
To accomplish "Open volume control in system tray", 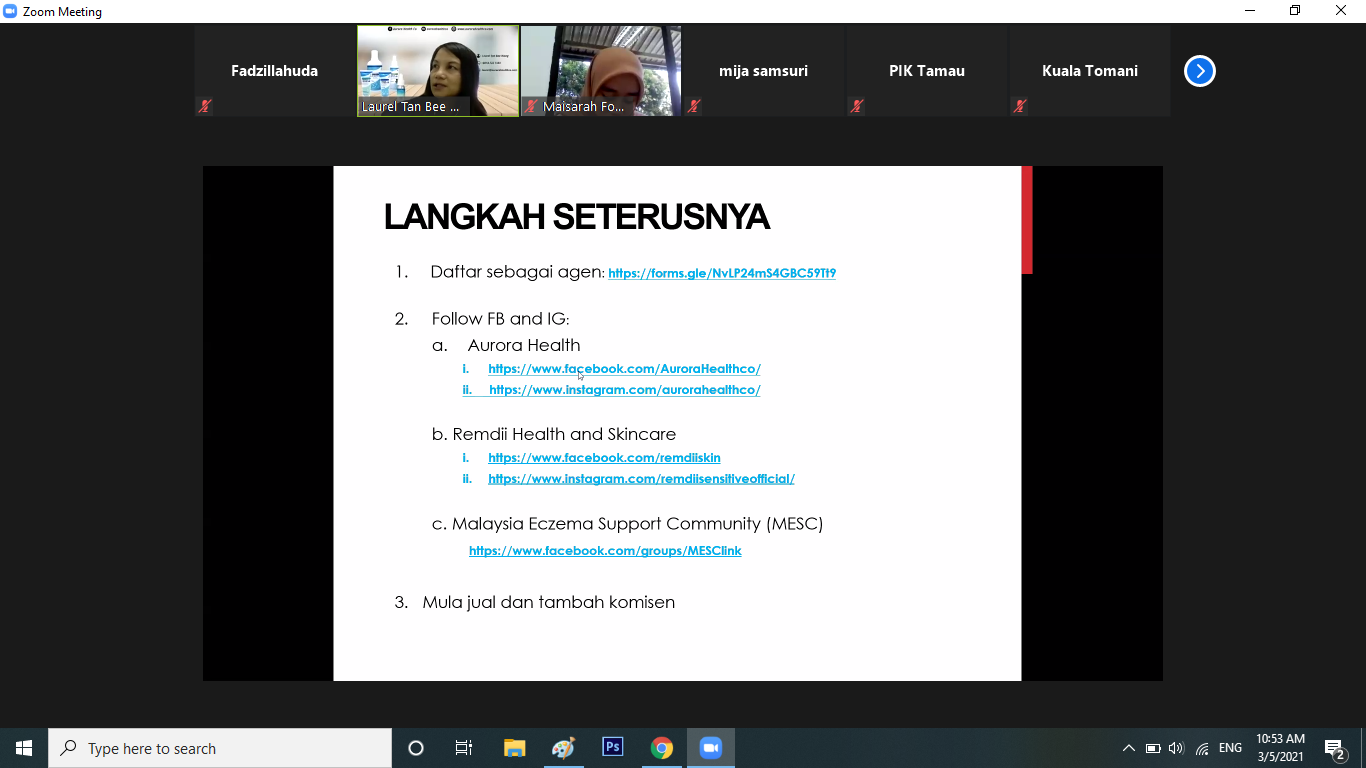I will click(x=1176, y=748).
